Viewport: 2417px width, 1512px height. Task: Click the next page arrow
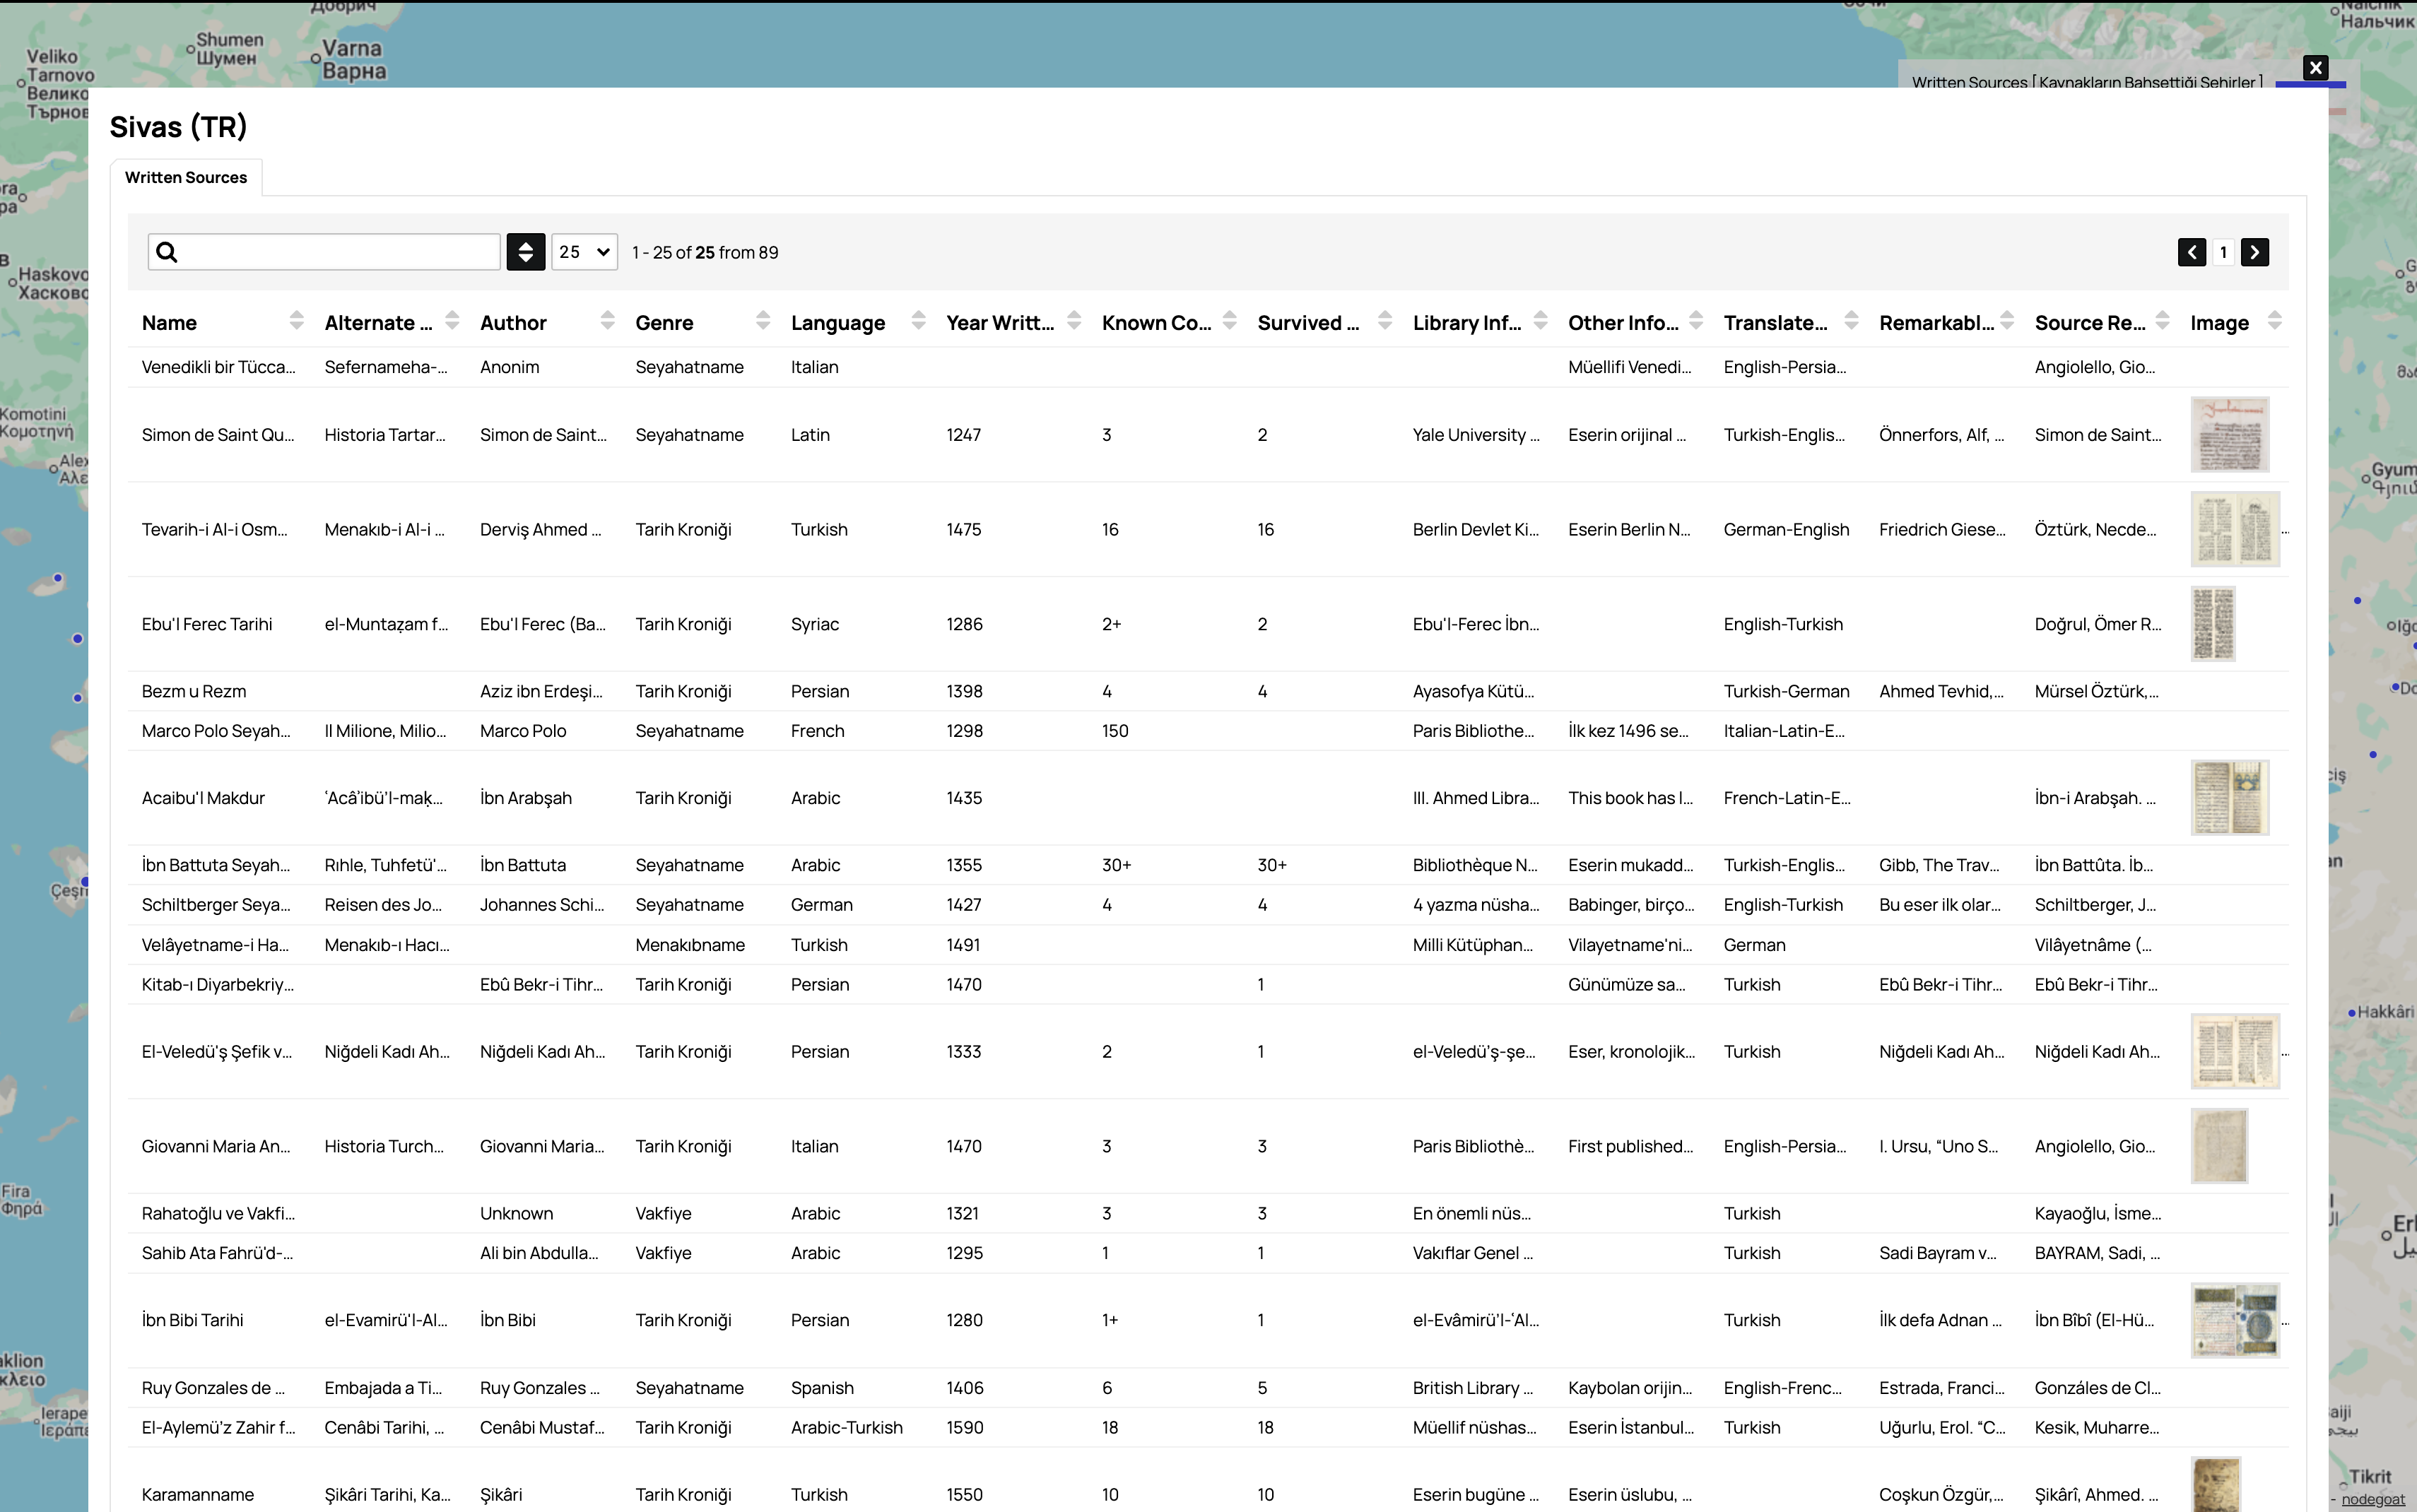tap(2256, 252)
